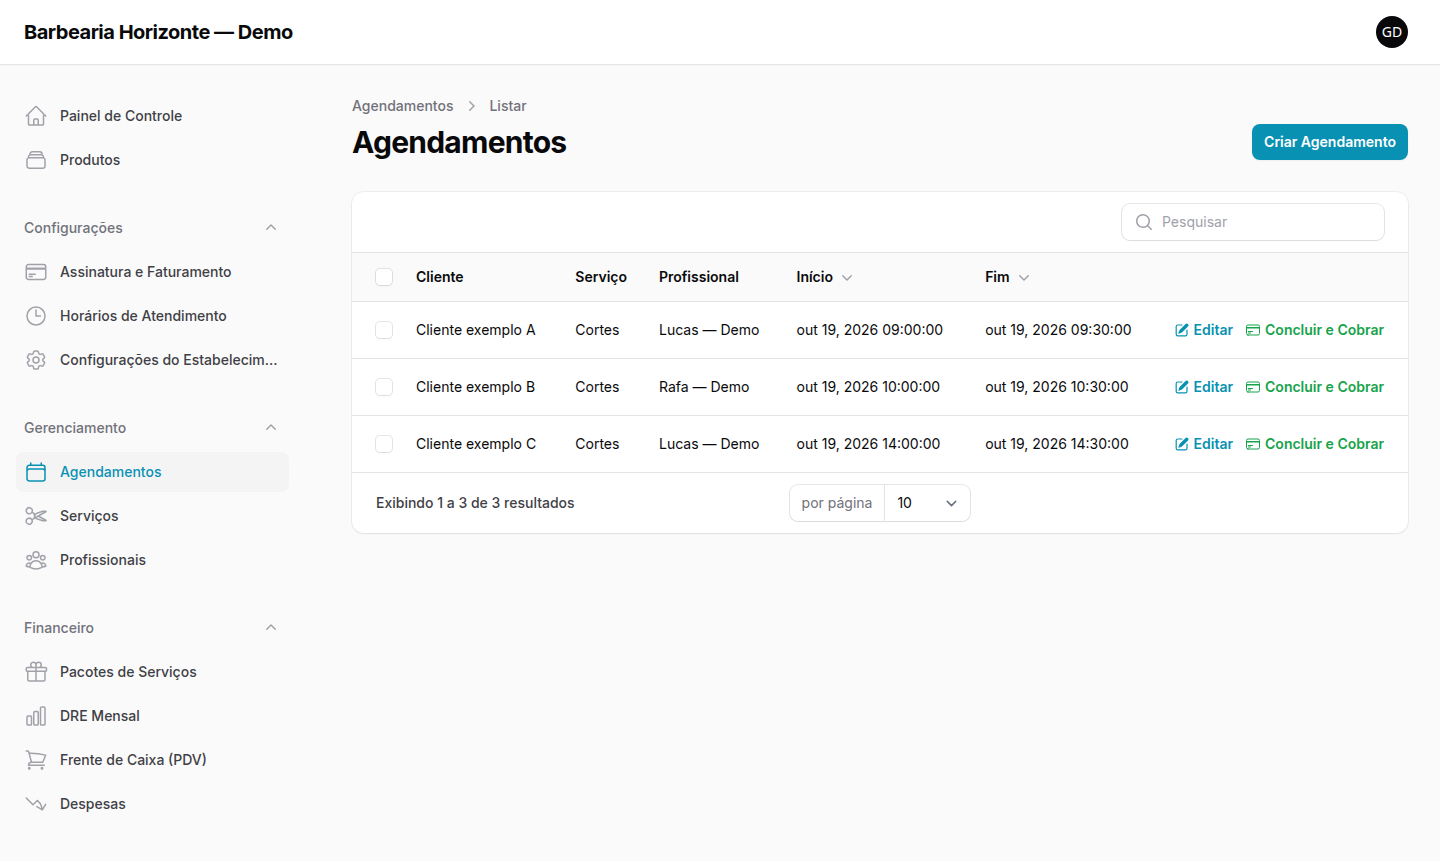Sort the table by Início column
Screen dimensions: 1440x861
click(x=824, y=277)
